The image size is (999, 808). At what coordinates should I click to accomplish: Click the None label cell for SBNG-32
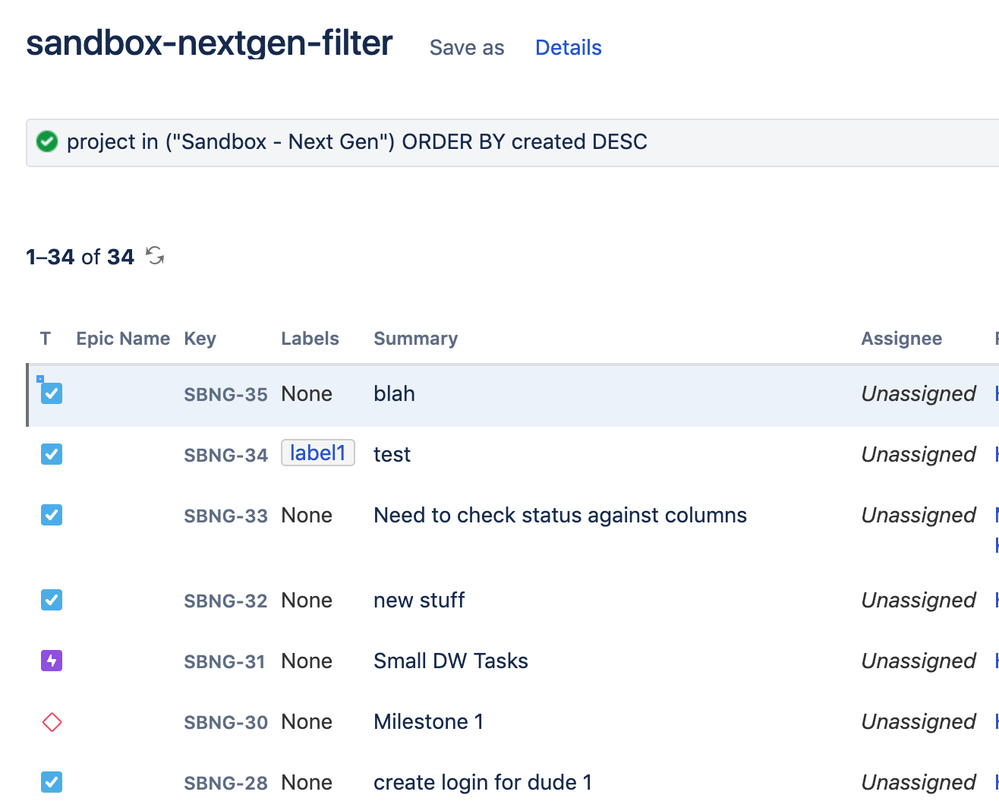pyautogui.click(x=307, y=600)
